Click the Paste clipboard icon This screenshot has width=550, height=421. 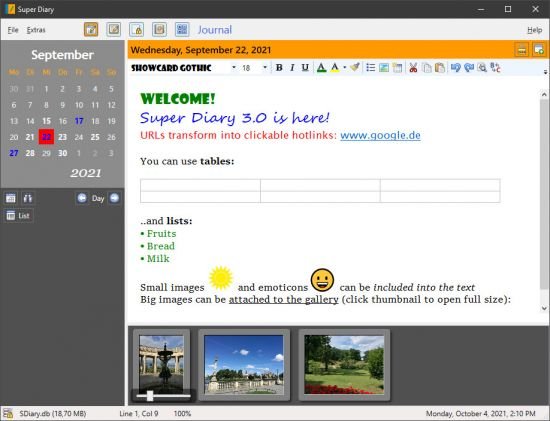(x=440, y=67)
